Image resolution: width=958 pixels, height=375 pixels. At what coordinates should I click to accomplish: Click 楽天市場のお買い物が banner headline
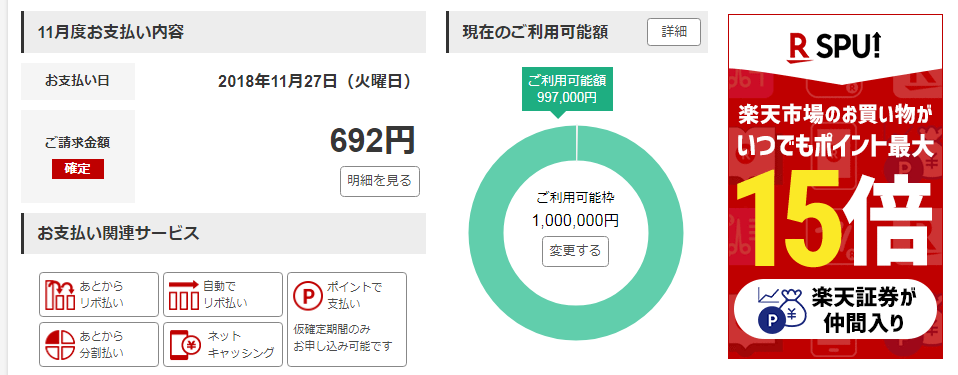pyautogui.click(x=835, y=114)
